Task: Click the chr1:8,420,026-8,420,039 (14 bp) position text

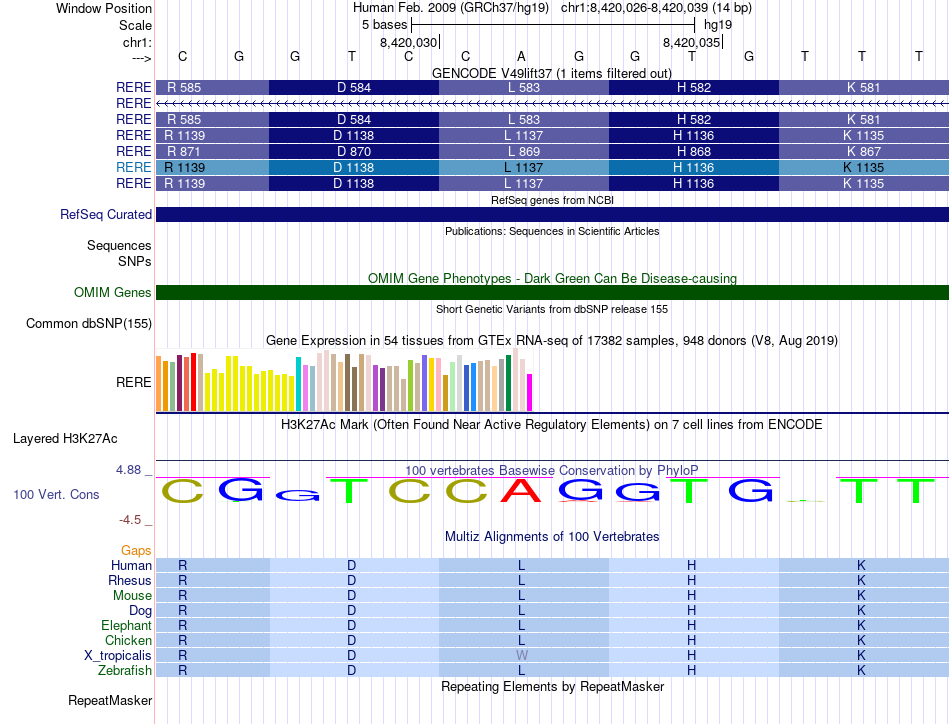Action: (x=656, y=8)
